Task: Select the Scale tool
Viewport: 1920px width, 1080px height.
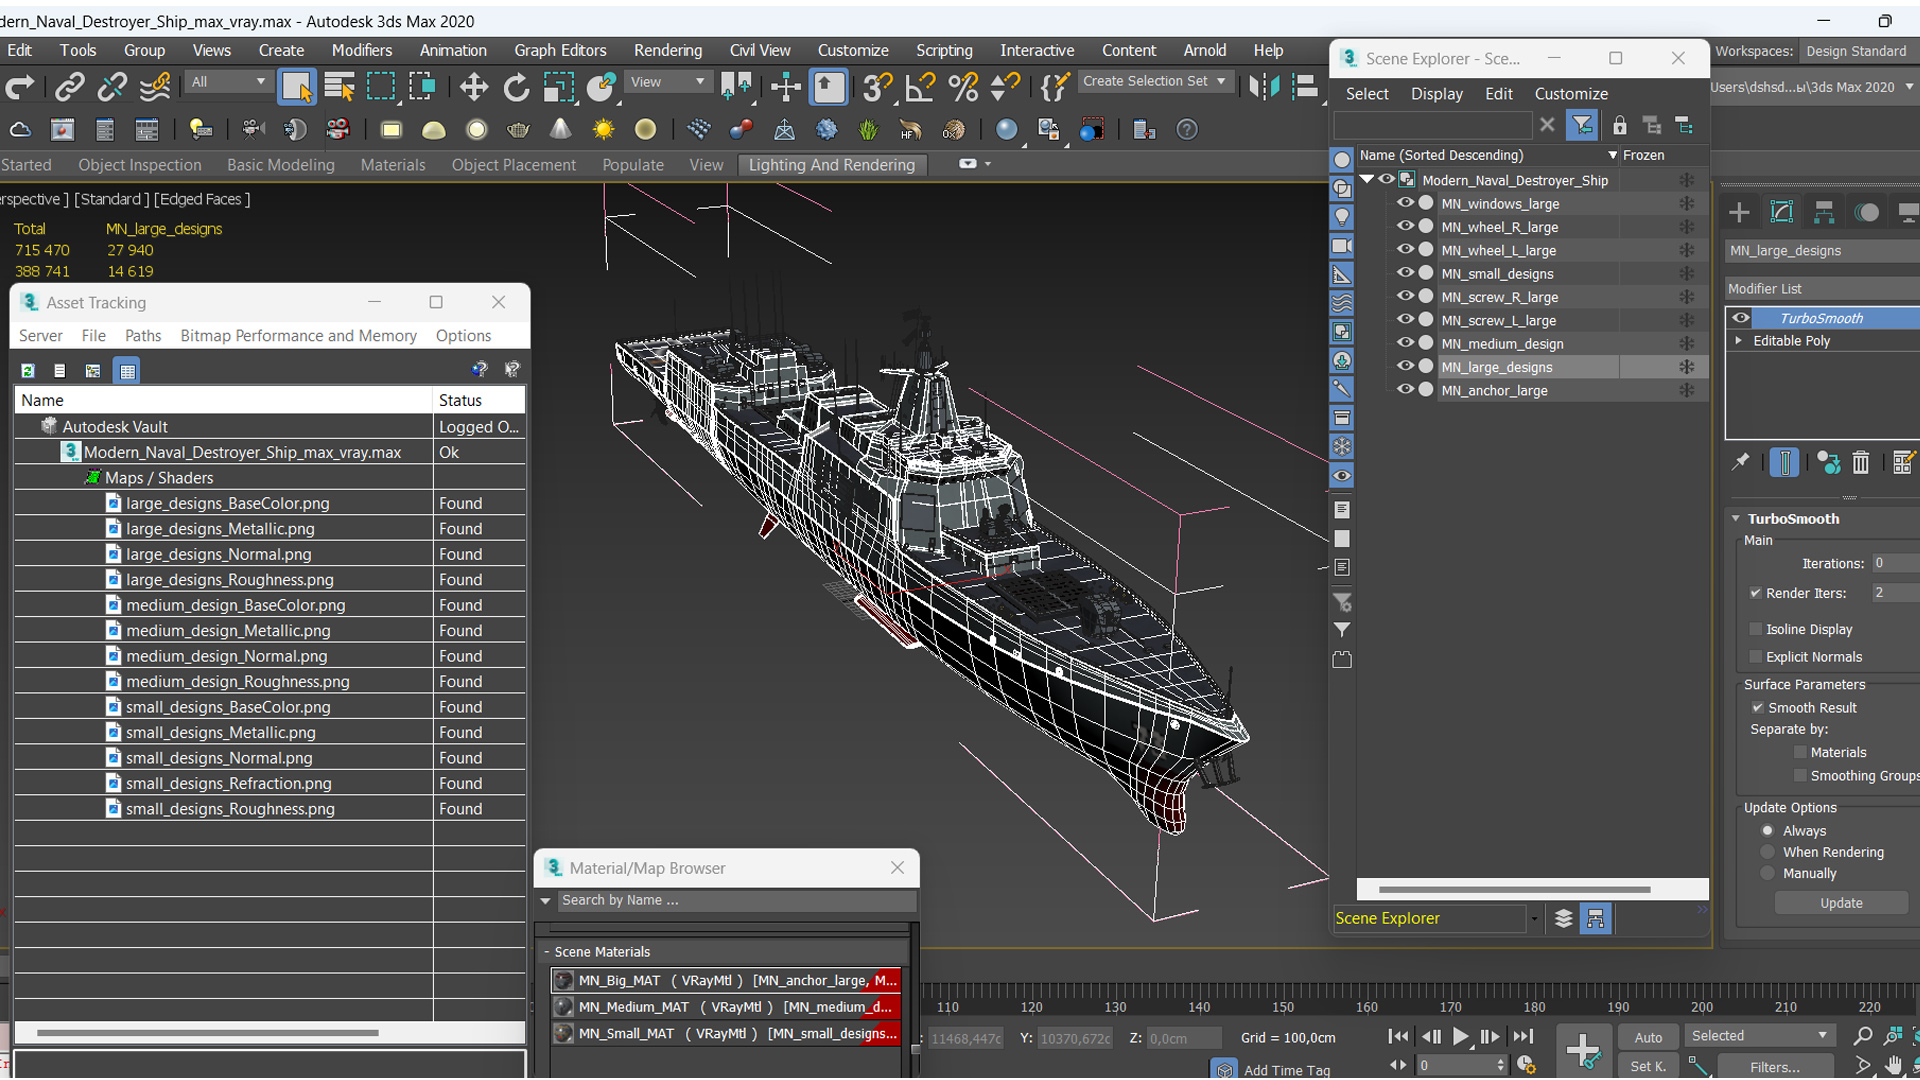Action: click(x=558, y=88)
